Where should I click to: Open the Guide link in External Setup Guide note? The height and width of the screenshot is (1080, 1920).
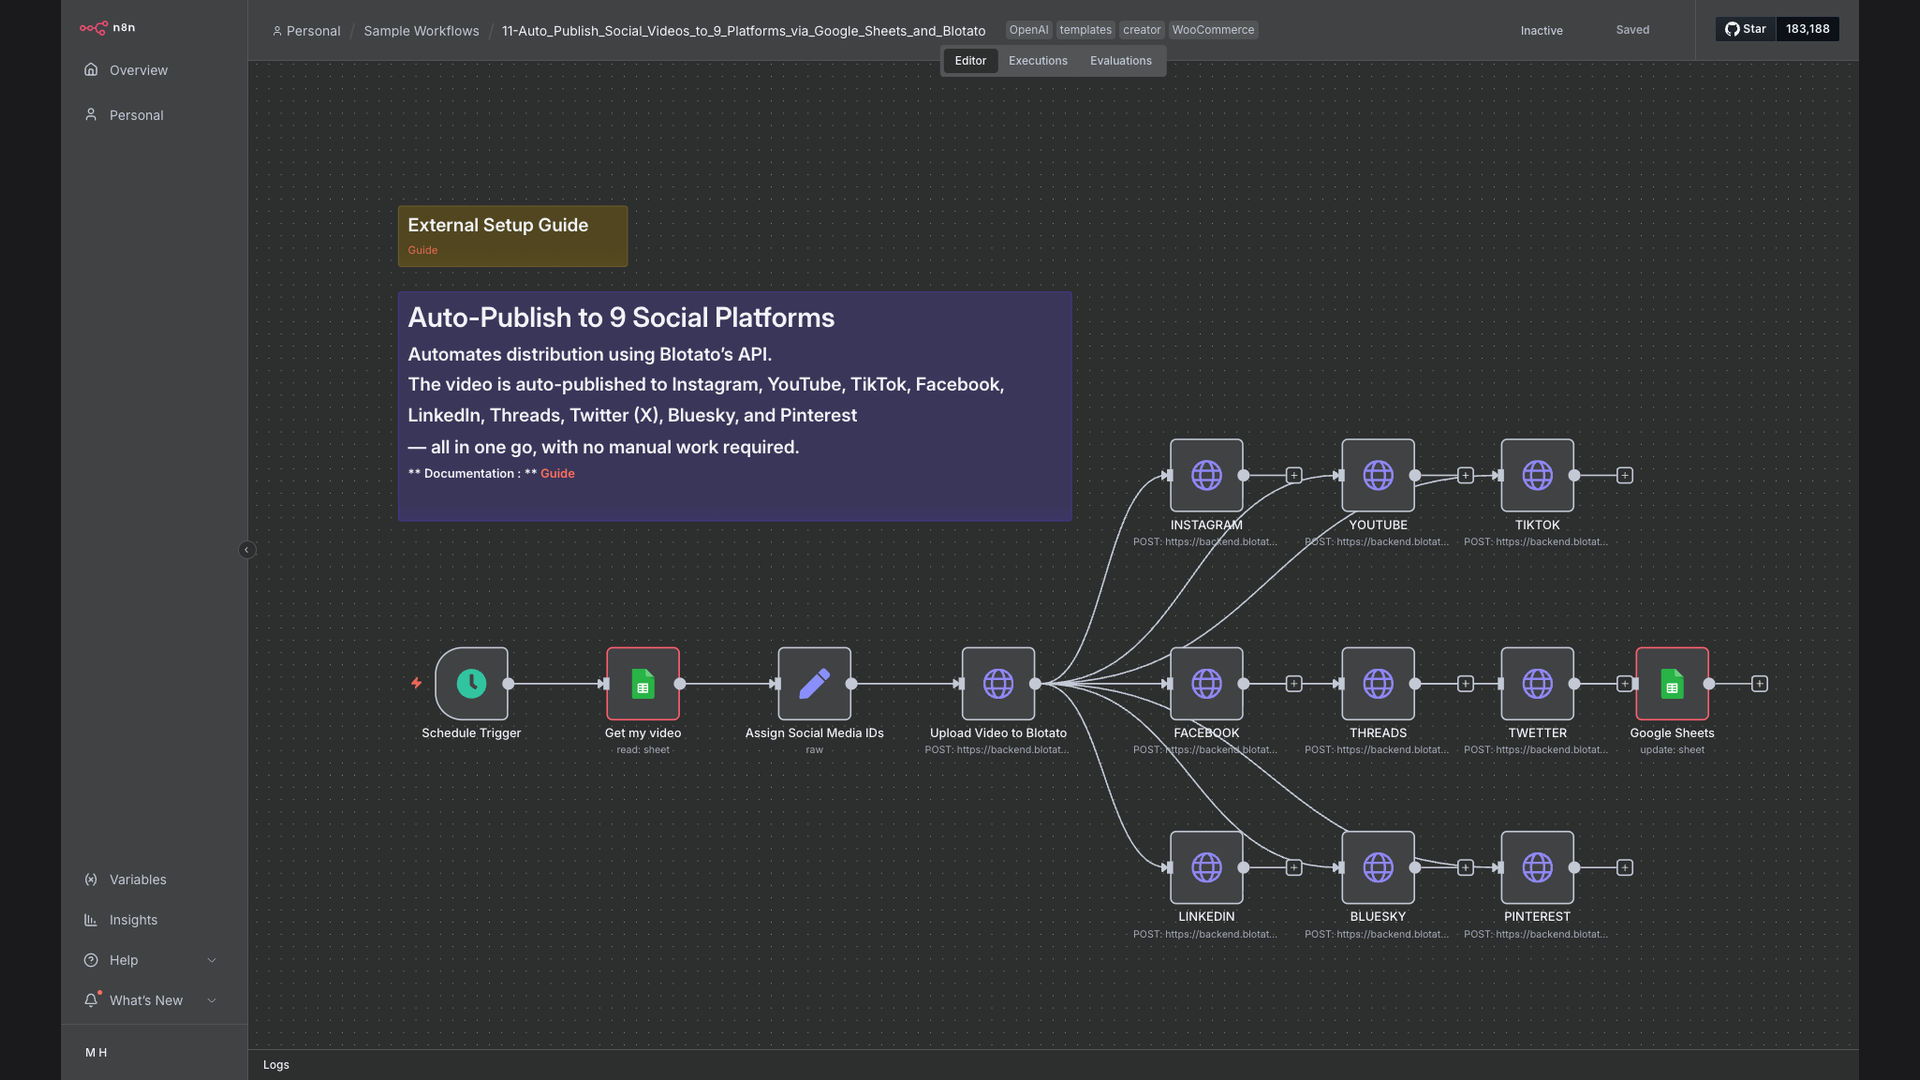tap(422, 250)
